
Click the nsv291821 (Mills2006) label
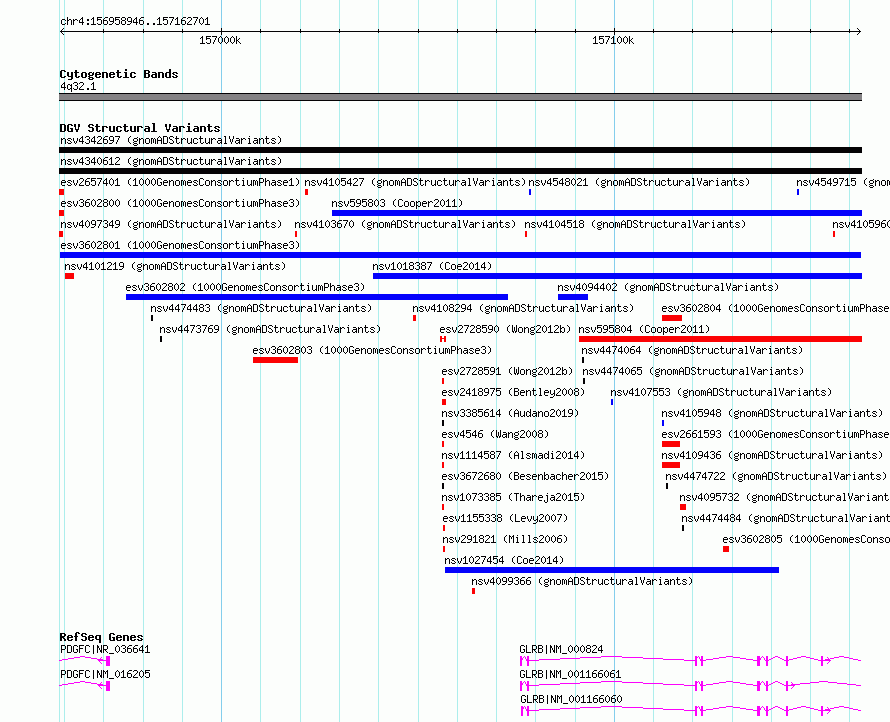point(505,539)
